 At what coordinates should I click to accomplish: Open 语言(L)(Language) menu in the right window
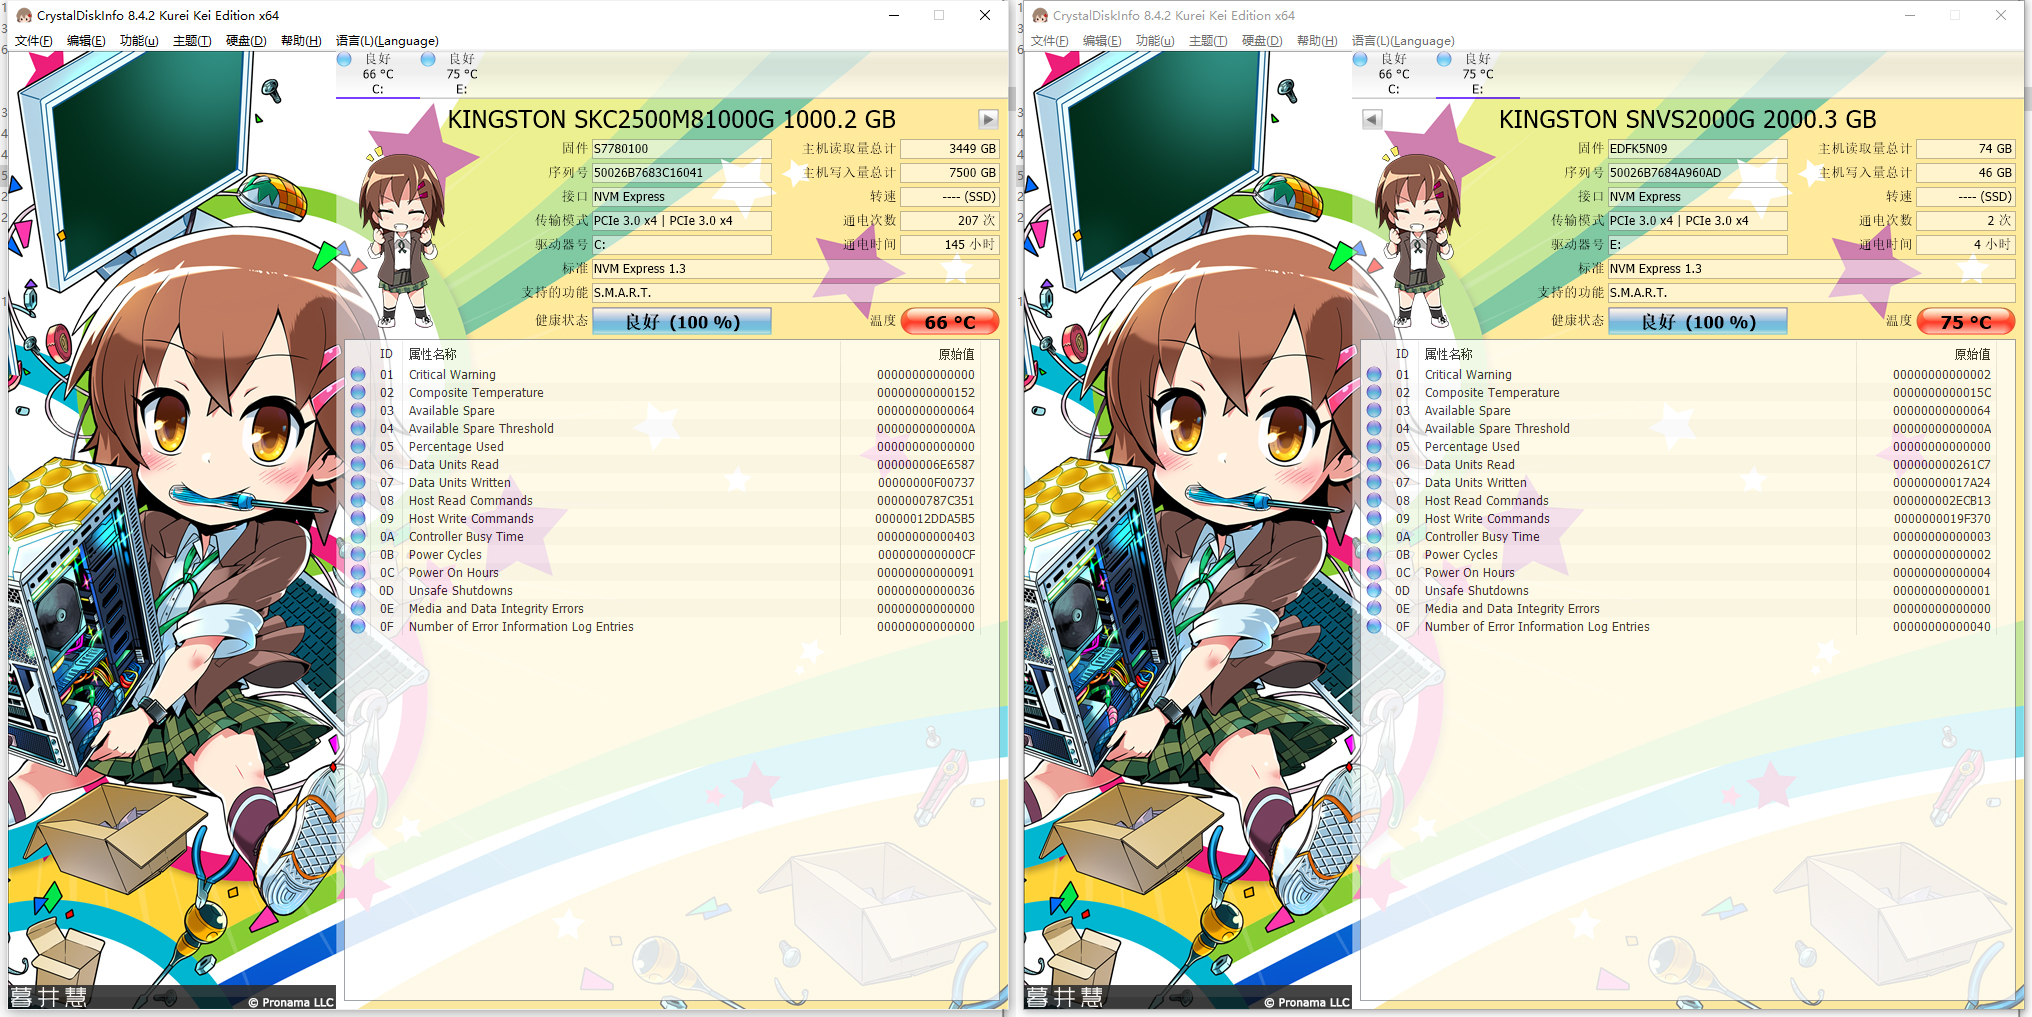pyautogui.click(x=1403, y=41)
